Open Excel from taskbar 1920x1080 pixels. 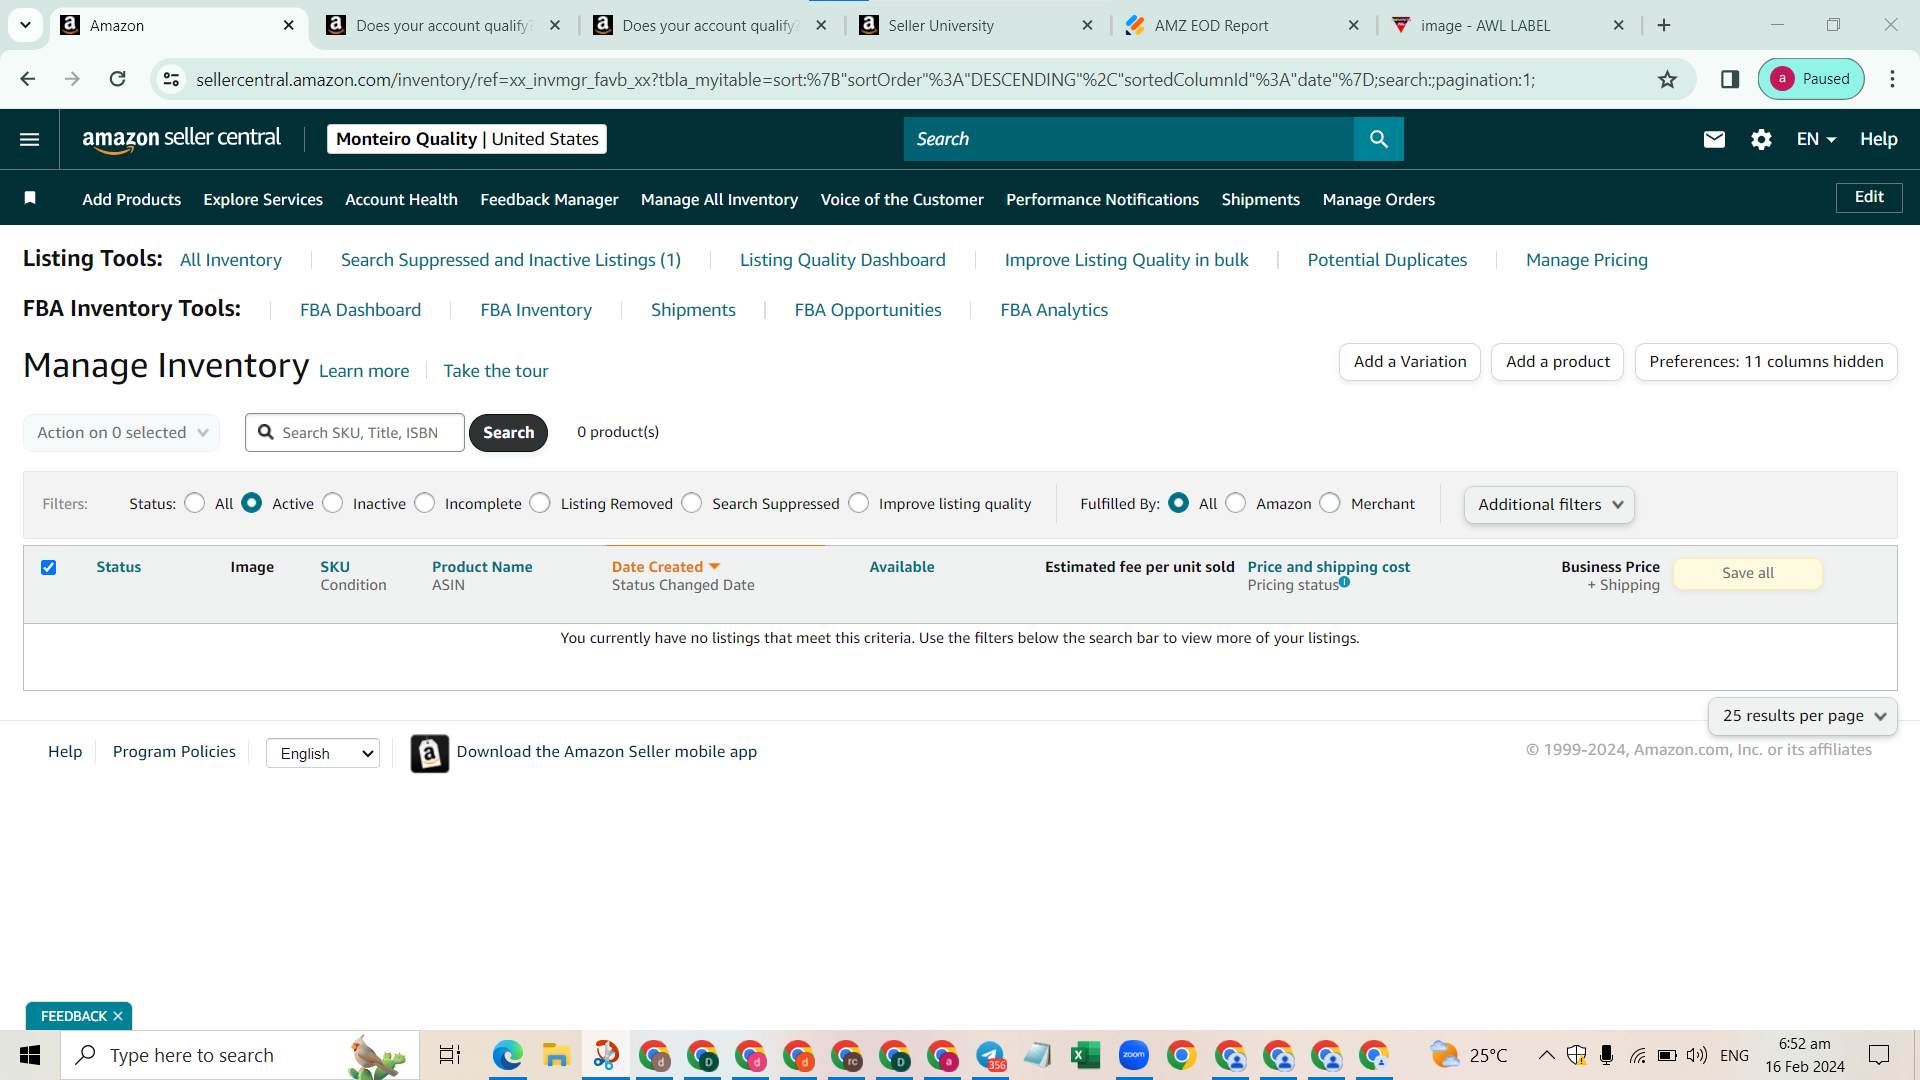tap(1085, 1055)
